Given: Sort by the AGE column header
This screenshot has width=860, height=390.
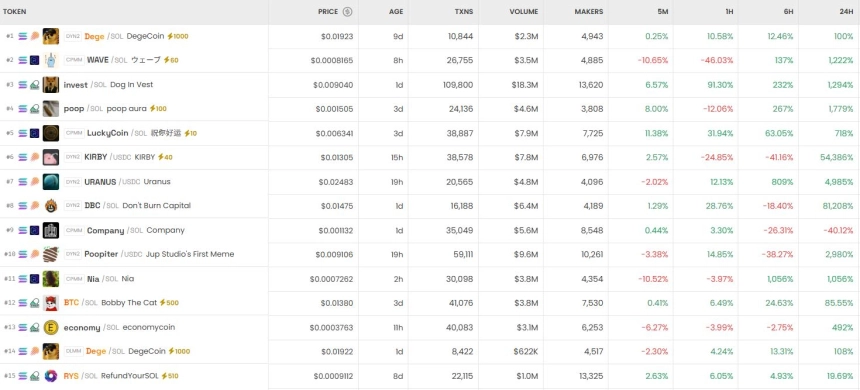Looking at the screenshot, I should tap(396, 12).
